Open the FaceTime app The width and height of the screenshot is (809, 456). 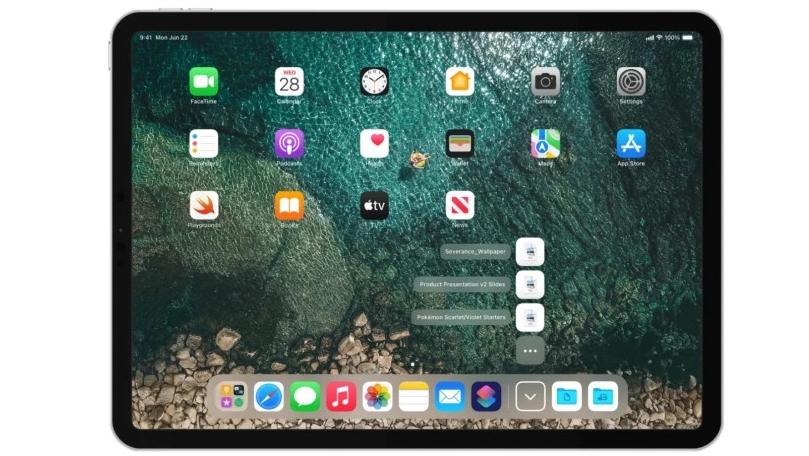[x=204, y=82]
